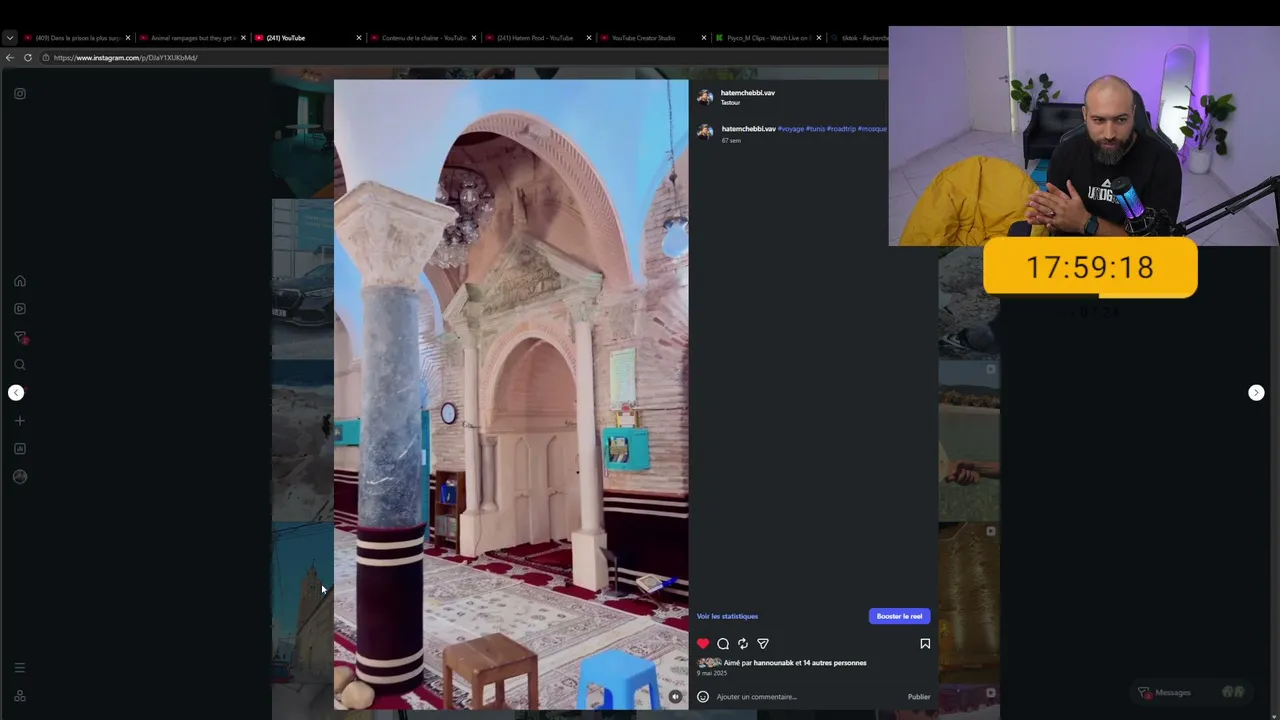Switch to 'Psyco_M Clips' tab
Image resolution: width=1280 pixels, height=720 pixels.
coord(768,38)
